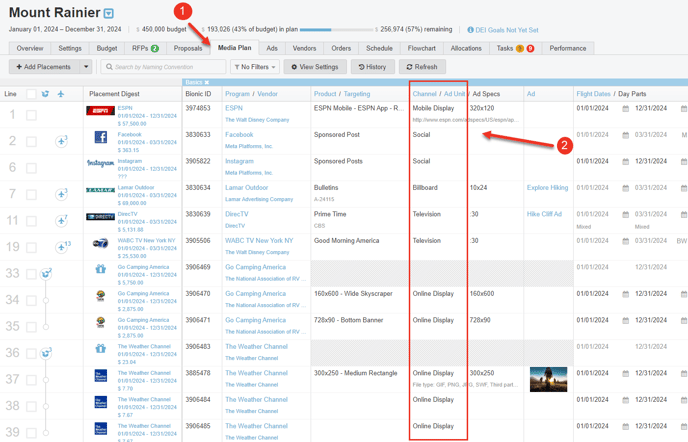Expand the flights icon on Facebook line 2
The width and height of the screenshot is (688, 442).
(61, 142)
